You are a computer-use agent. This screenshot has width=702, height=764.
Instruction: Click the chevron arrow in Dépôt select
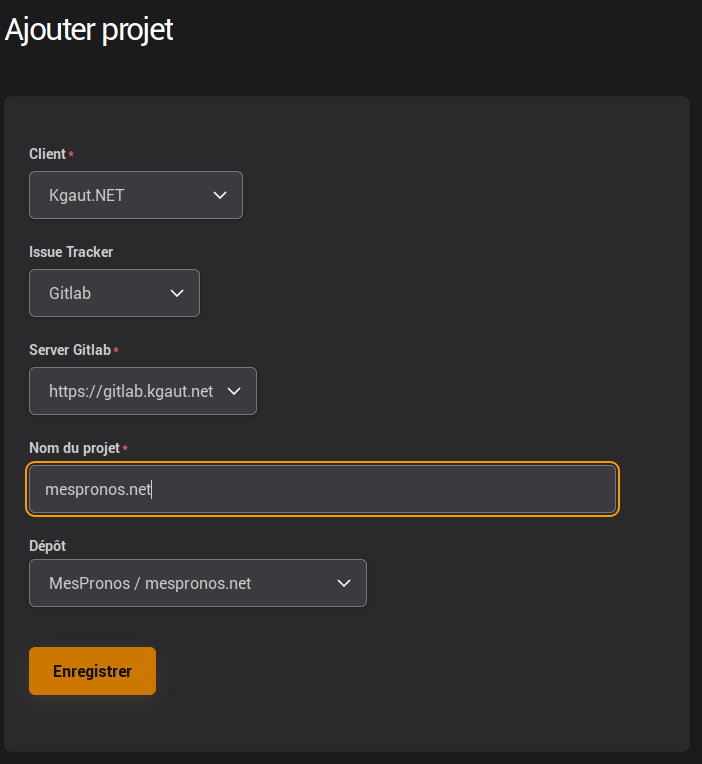pos(344,583)
